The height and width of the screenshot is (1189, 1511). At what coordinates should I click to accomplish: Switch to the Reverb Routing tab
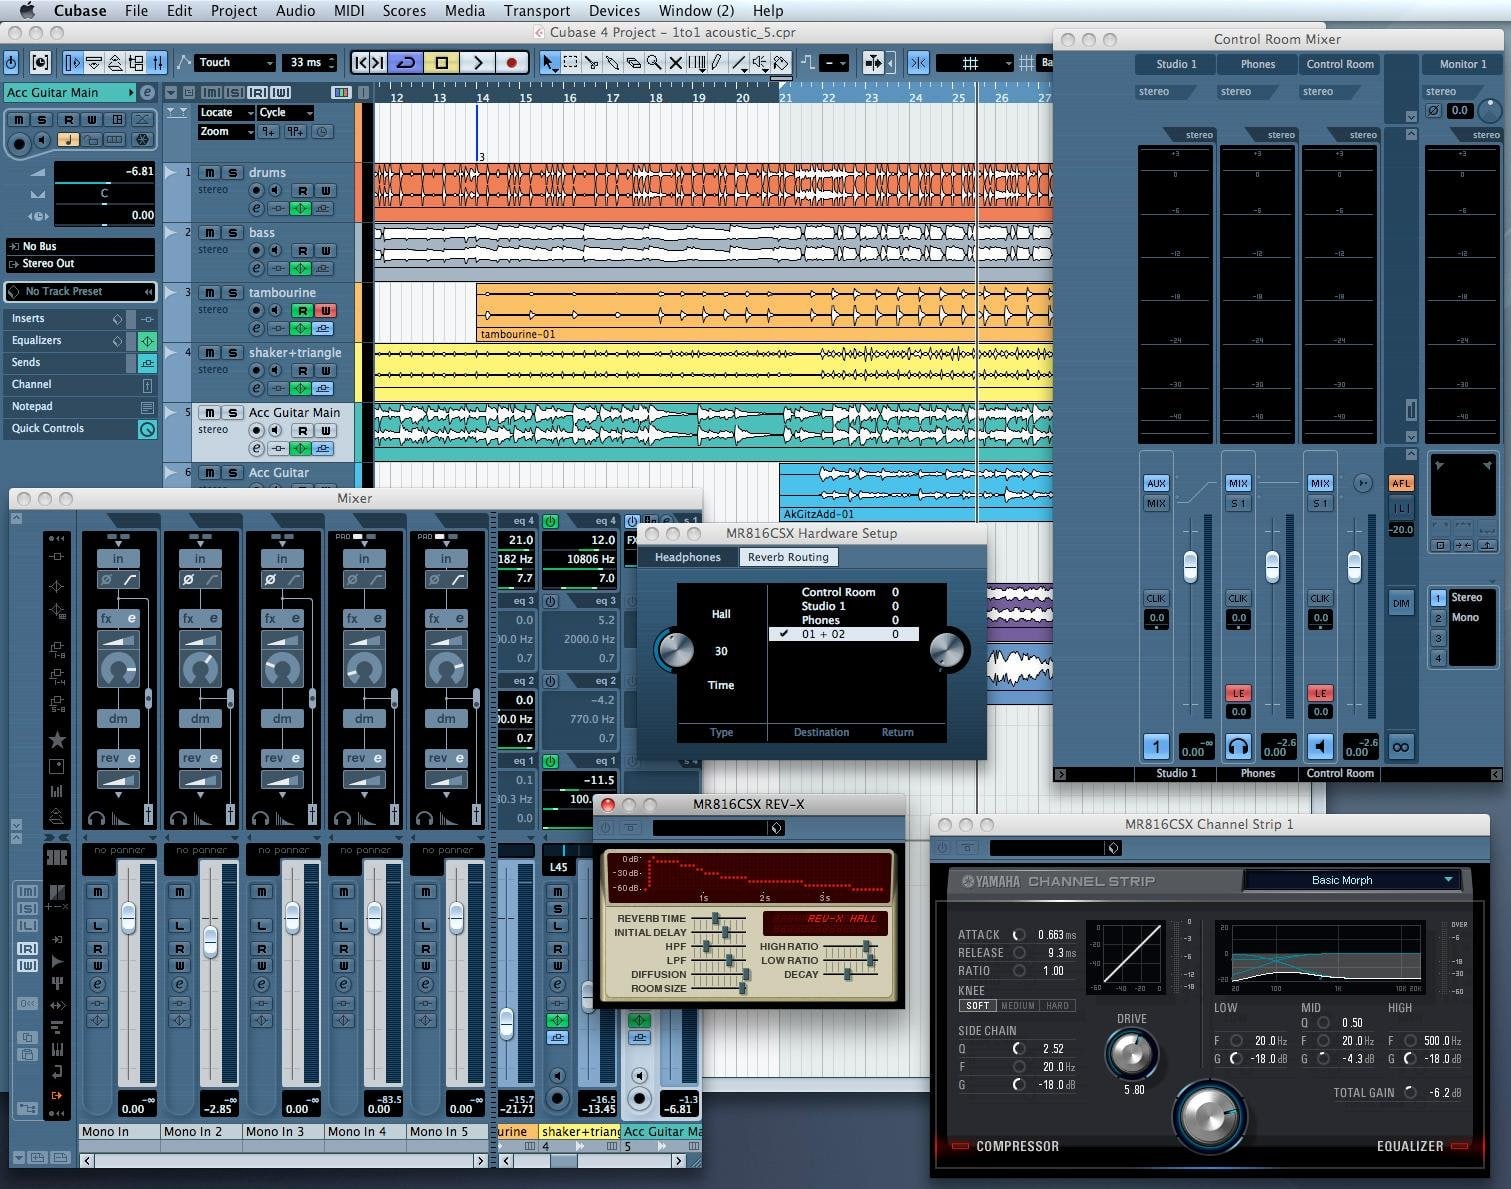click(788, 557)
